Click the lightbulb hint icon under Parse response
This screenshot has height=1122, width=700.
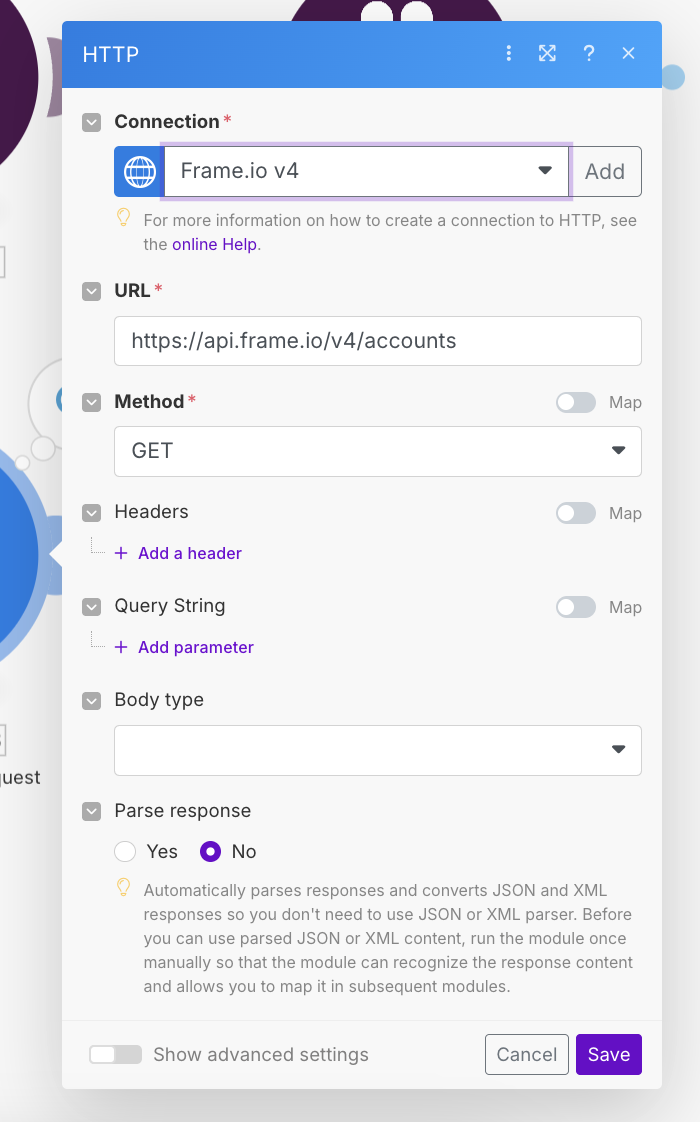[x=124, y=887]
